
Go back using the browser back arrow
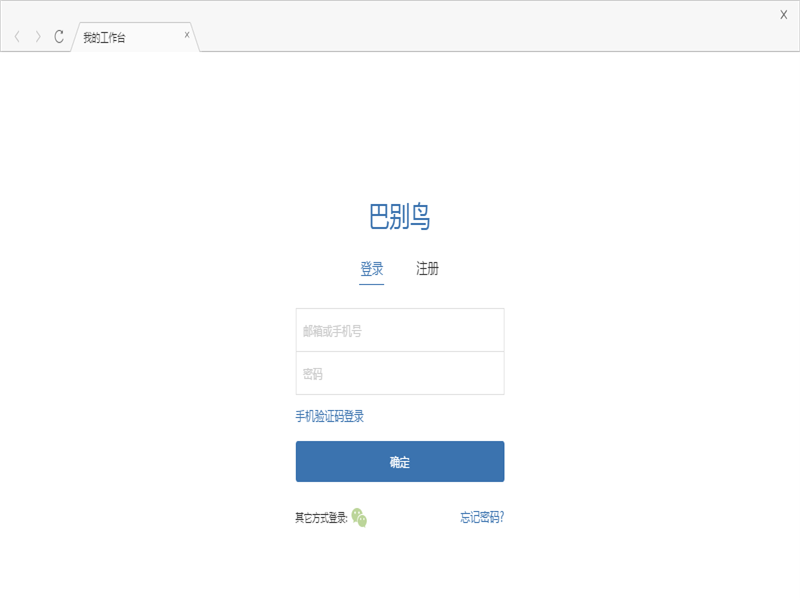(x=17, y=37)
